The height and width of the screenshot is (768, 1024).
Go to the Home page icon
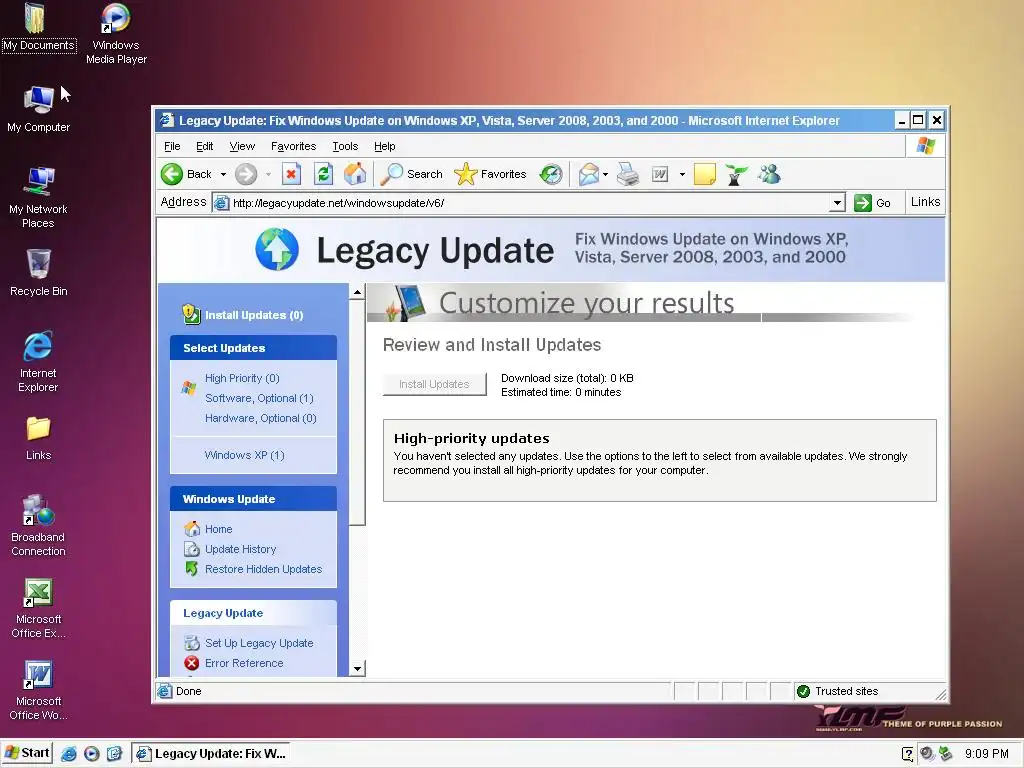coord(355,174)
